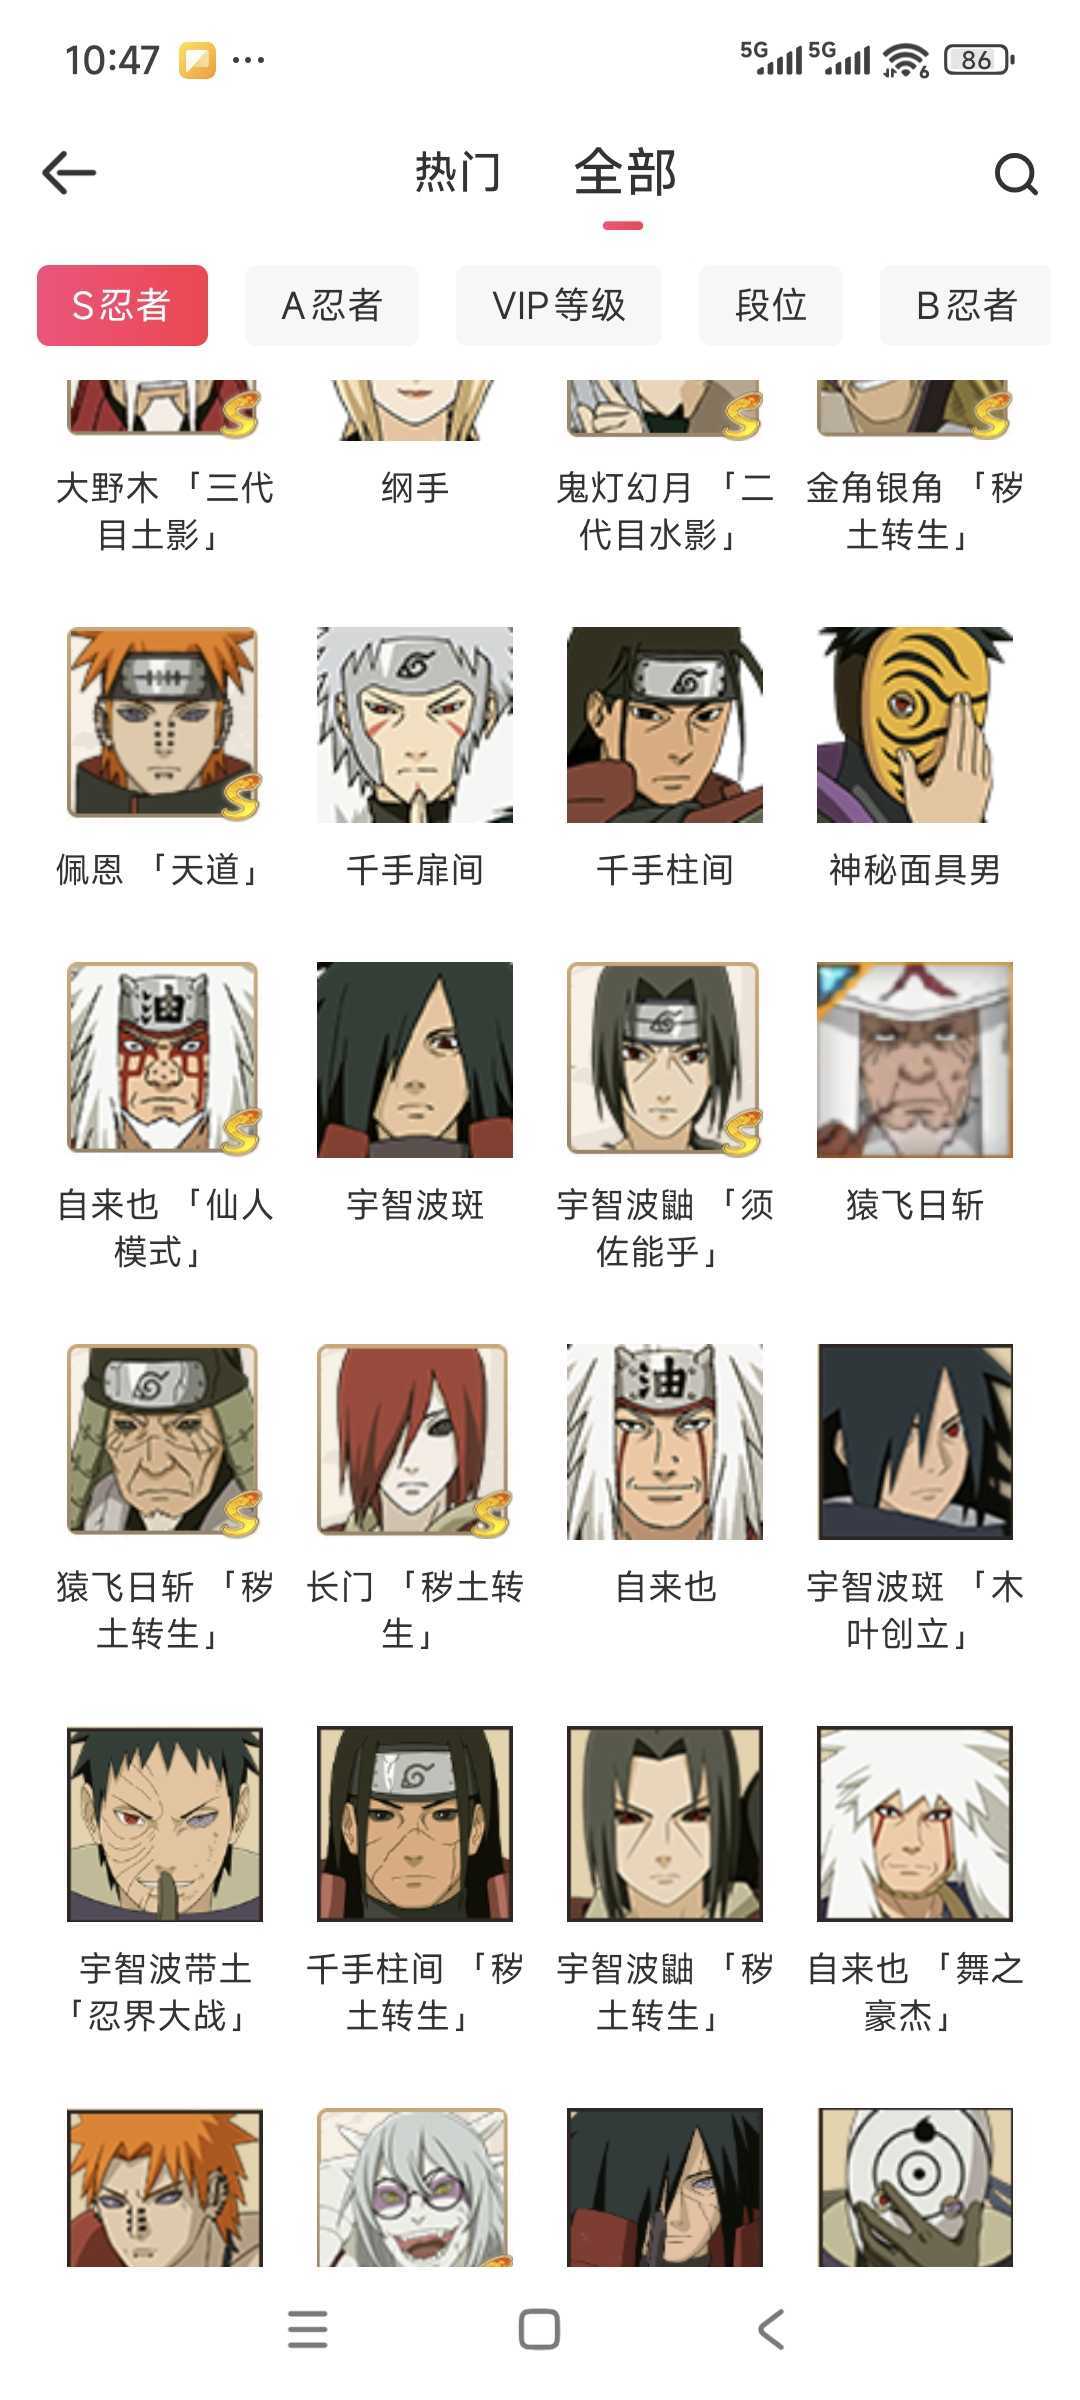Open 长门「秽土转生」red-haired avatar
The width and height of the screenshot is (1080, 2400).
tap(415, 1441)
